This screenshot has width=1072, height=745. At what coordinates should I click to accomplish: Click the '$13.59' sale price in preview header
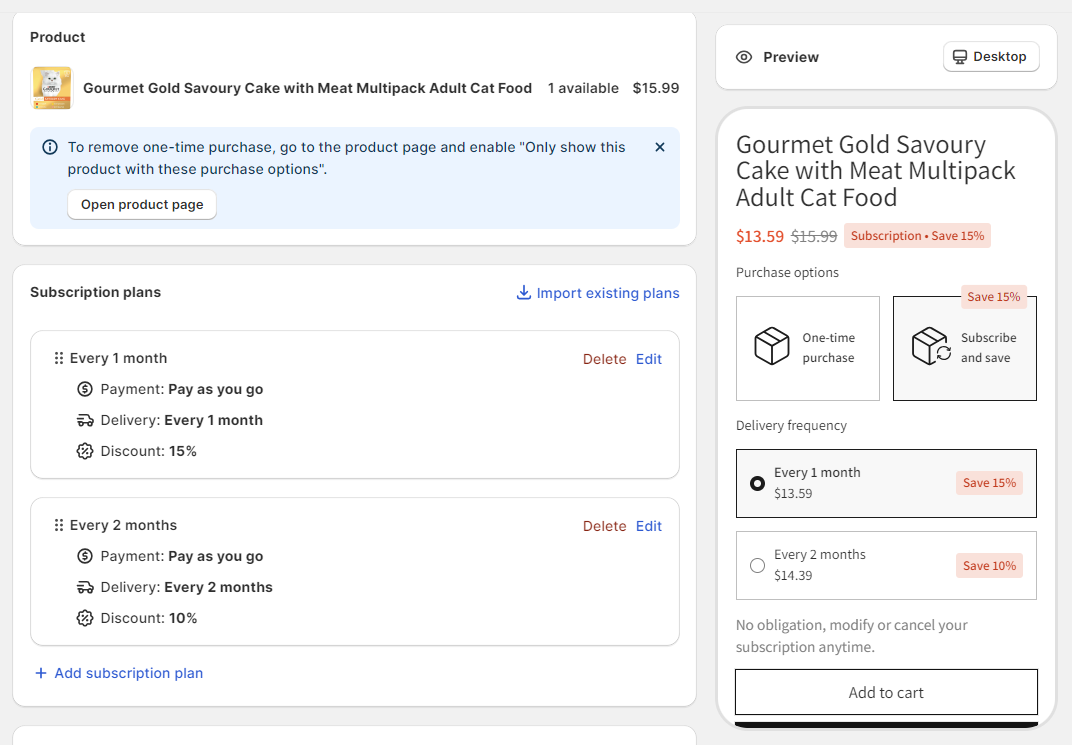click(x=760, y=236)
